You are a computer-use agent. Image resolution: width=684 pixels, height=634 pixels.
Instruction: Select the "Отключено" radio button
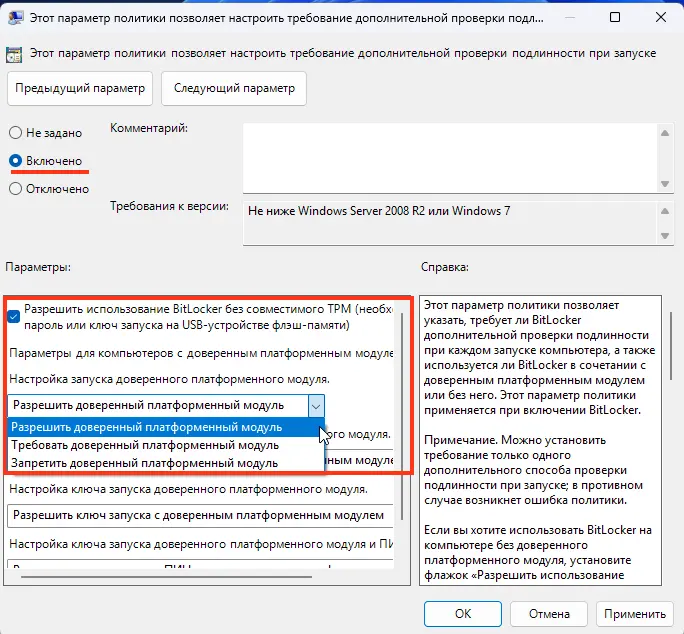16,187
